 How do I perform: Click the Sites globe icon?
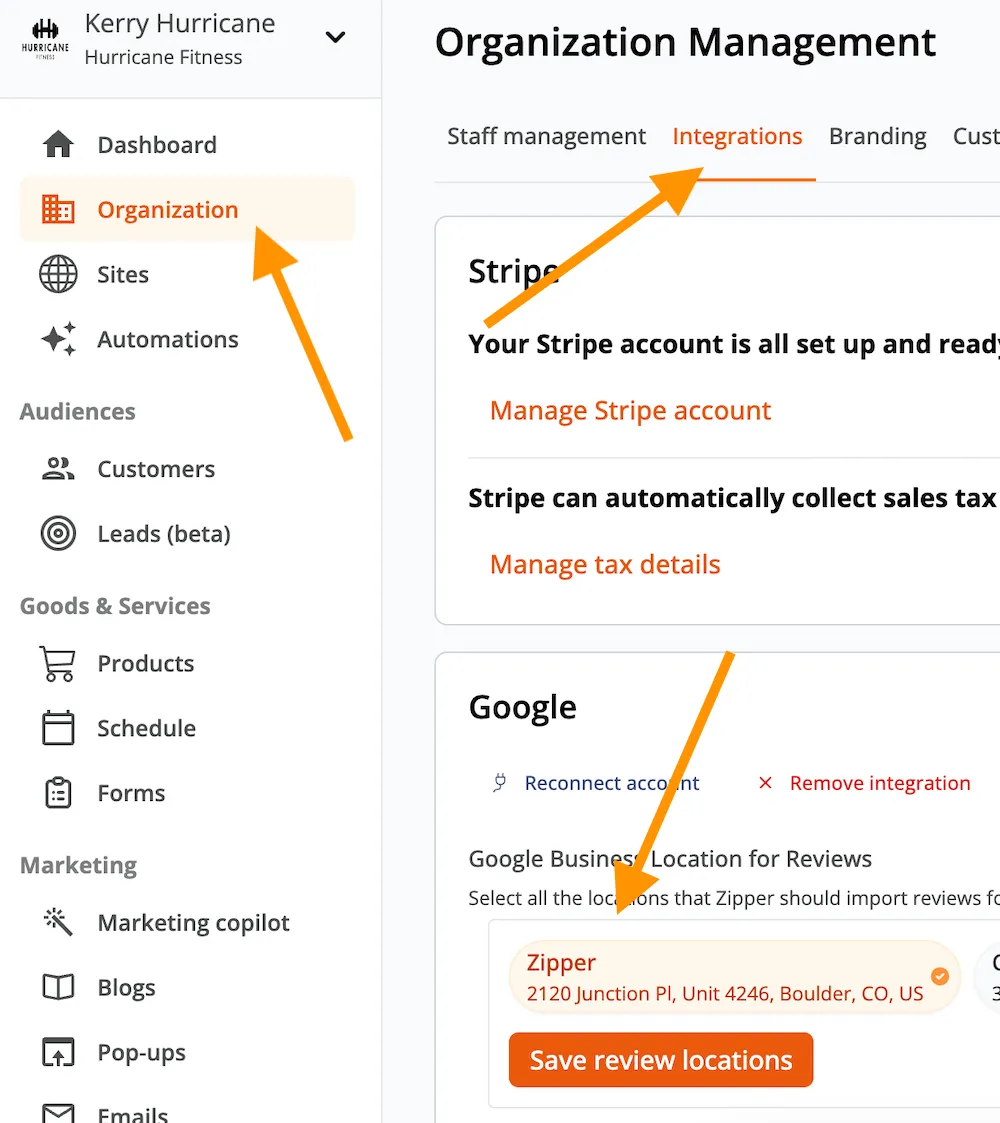click(58, 274)
